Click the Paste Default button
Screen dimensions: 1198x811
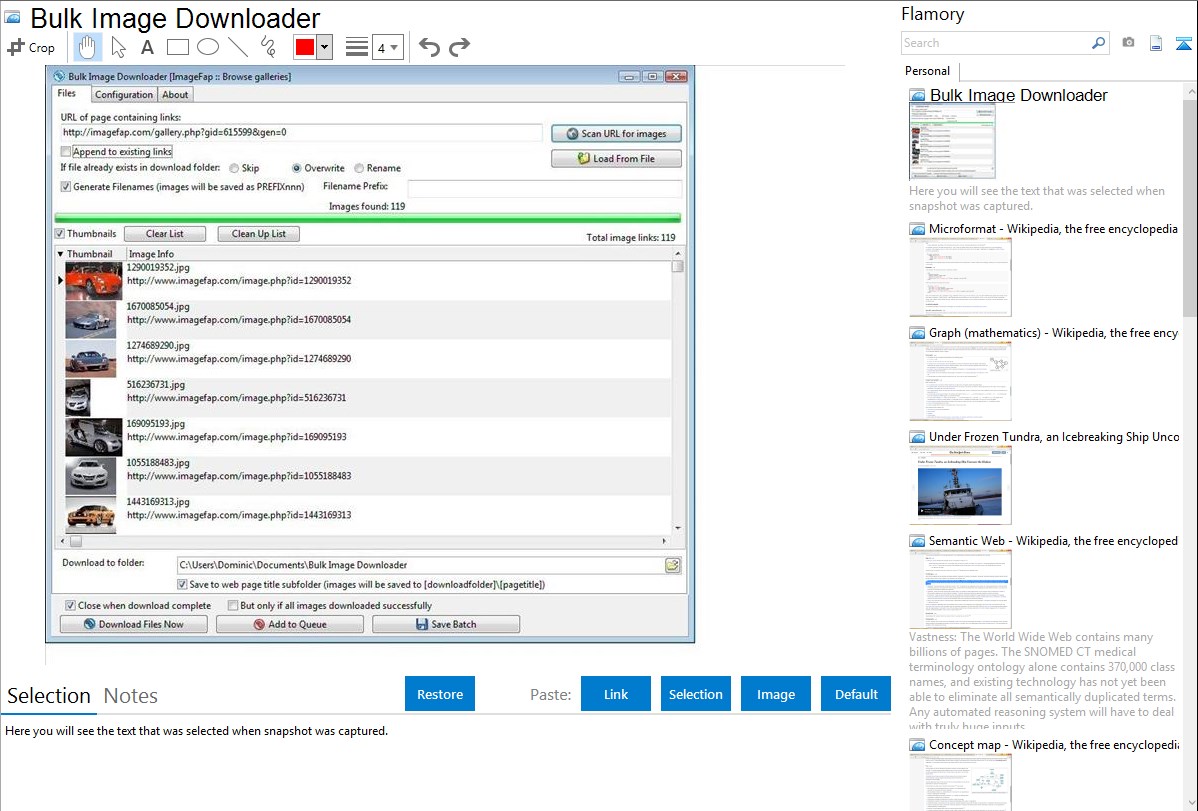tap(856, 694)
